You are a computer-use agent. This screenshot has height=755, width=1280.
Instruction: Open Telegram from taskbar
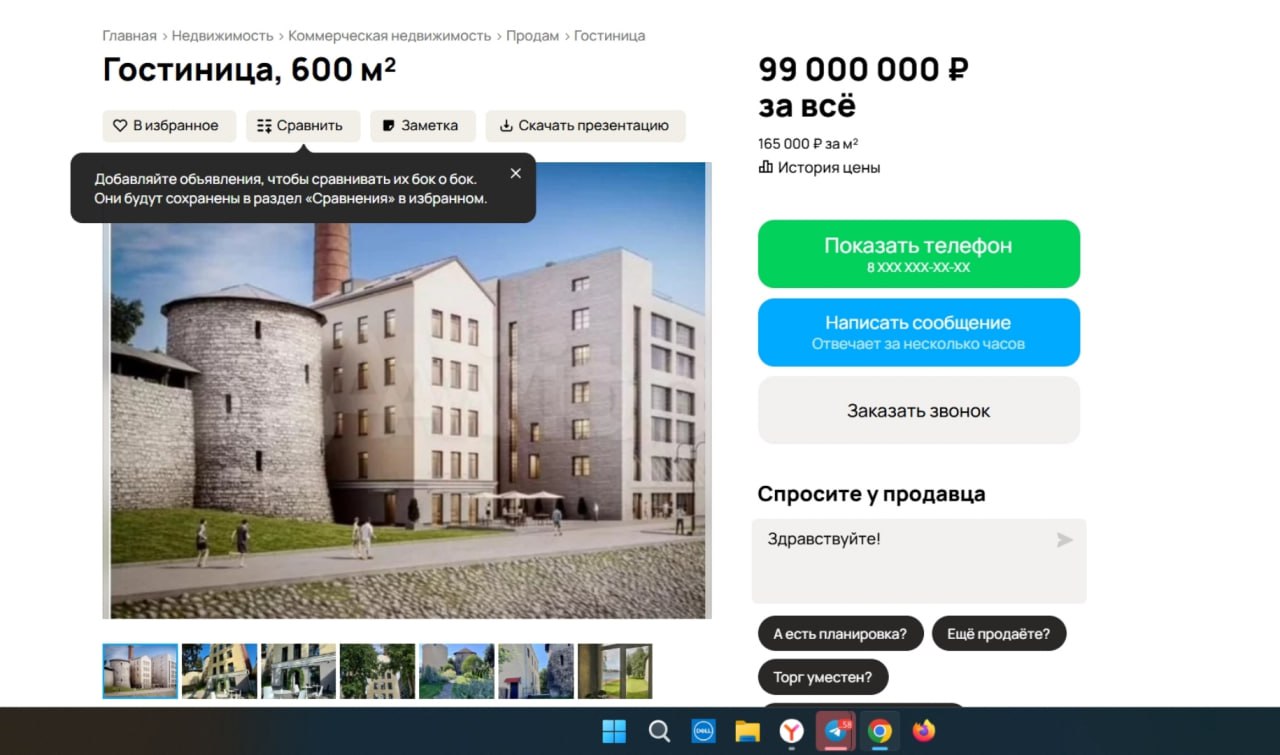point(835,732)
